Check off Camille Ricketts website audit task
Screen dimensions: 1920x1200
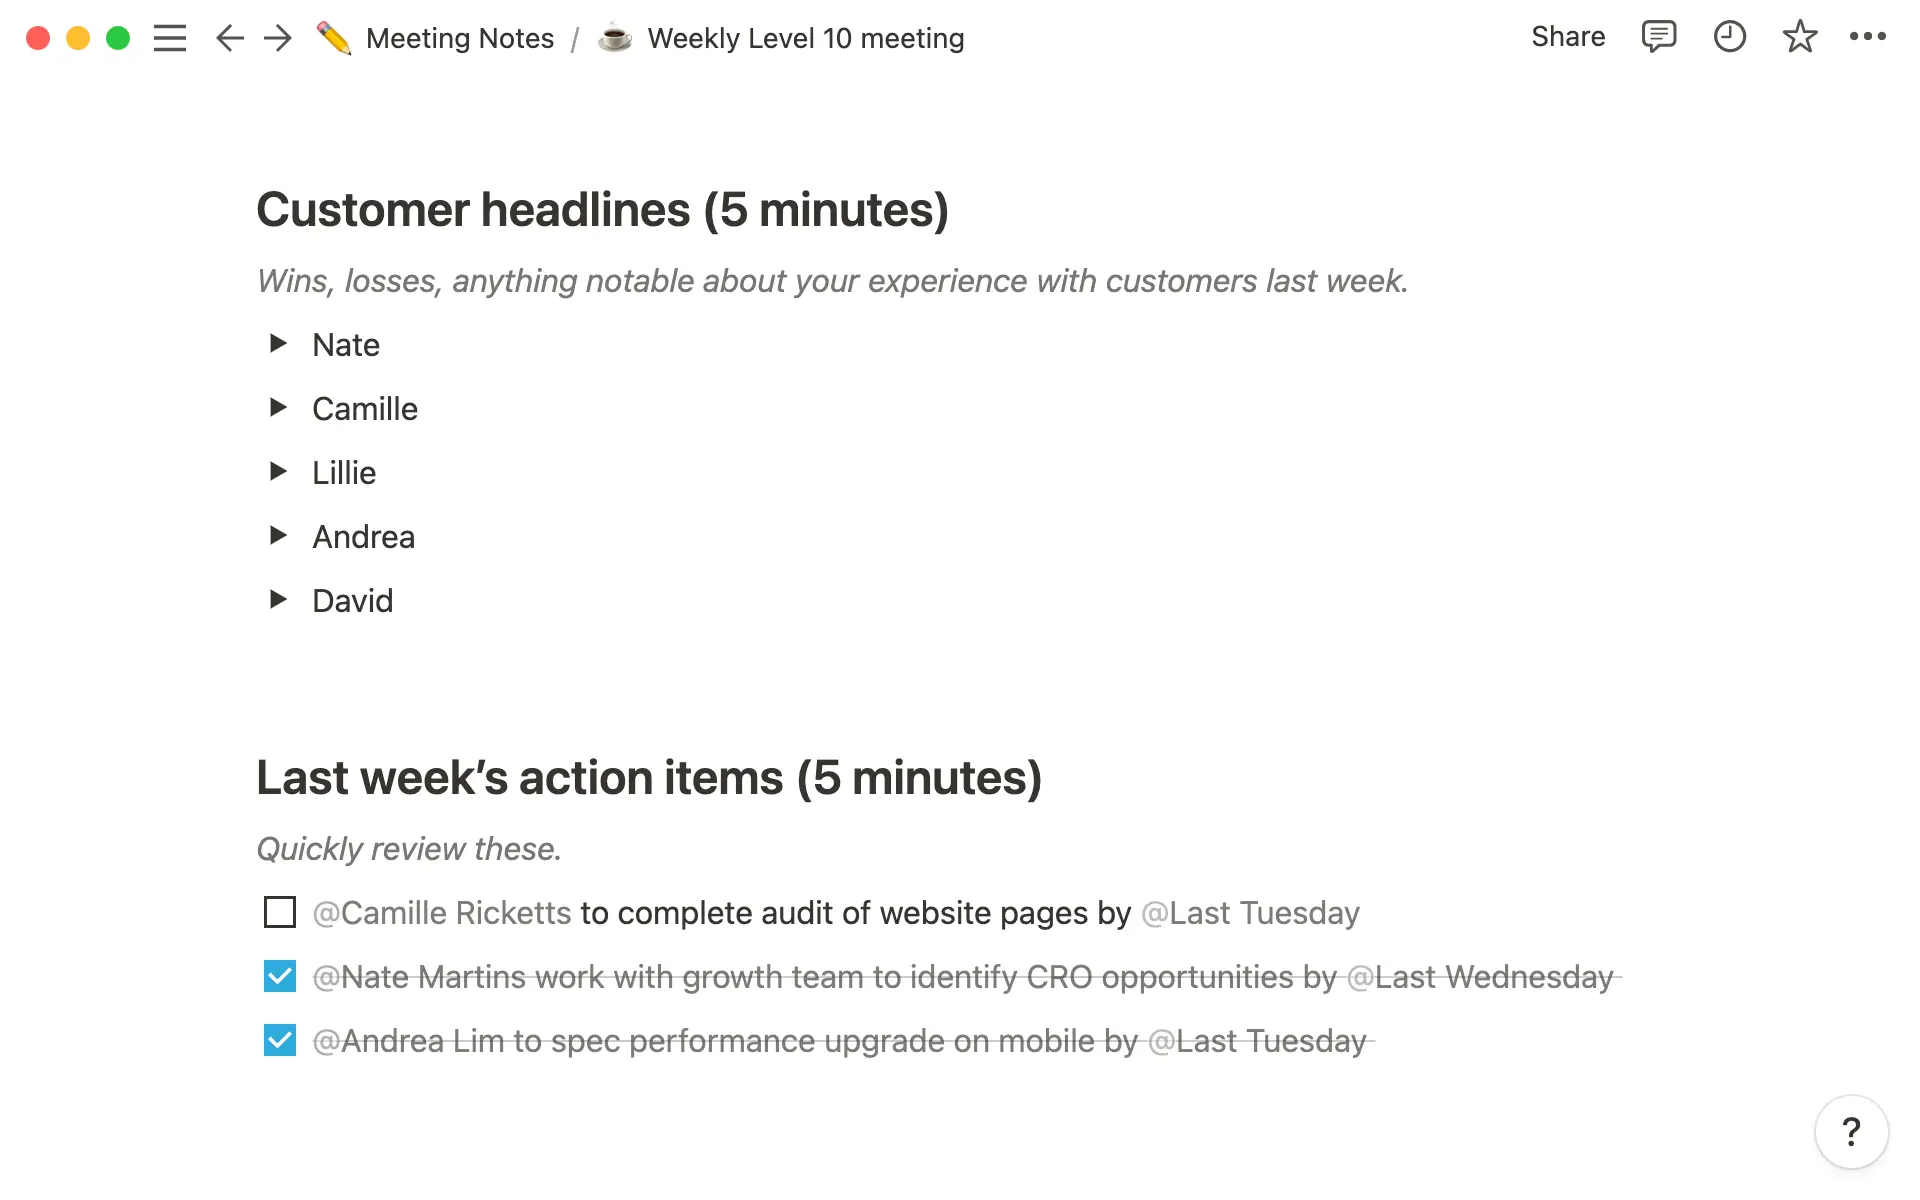[x=279, y=913]
